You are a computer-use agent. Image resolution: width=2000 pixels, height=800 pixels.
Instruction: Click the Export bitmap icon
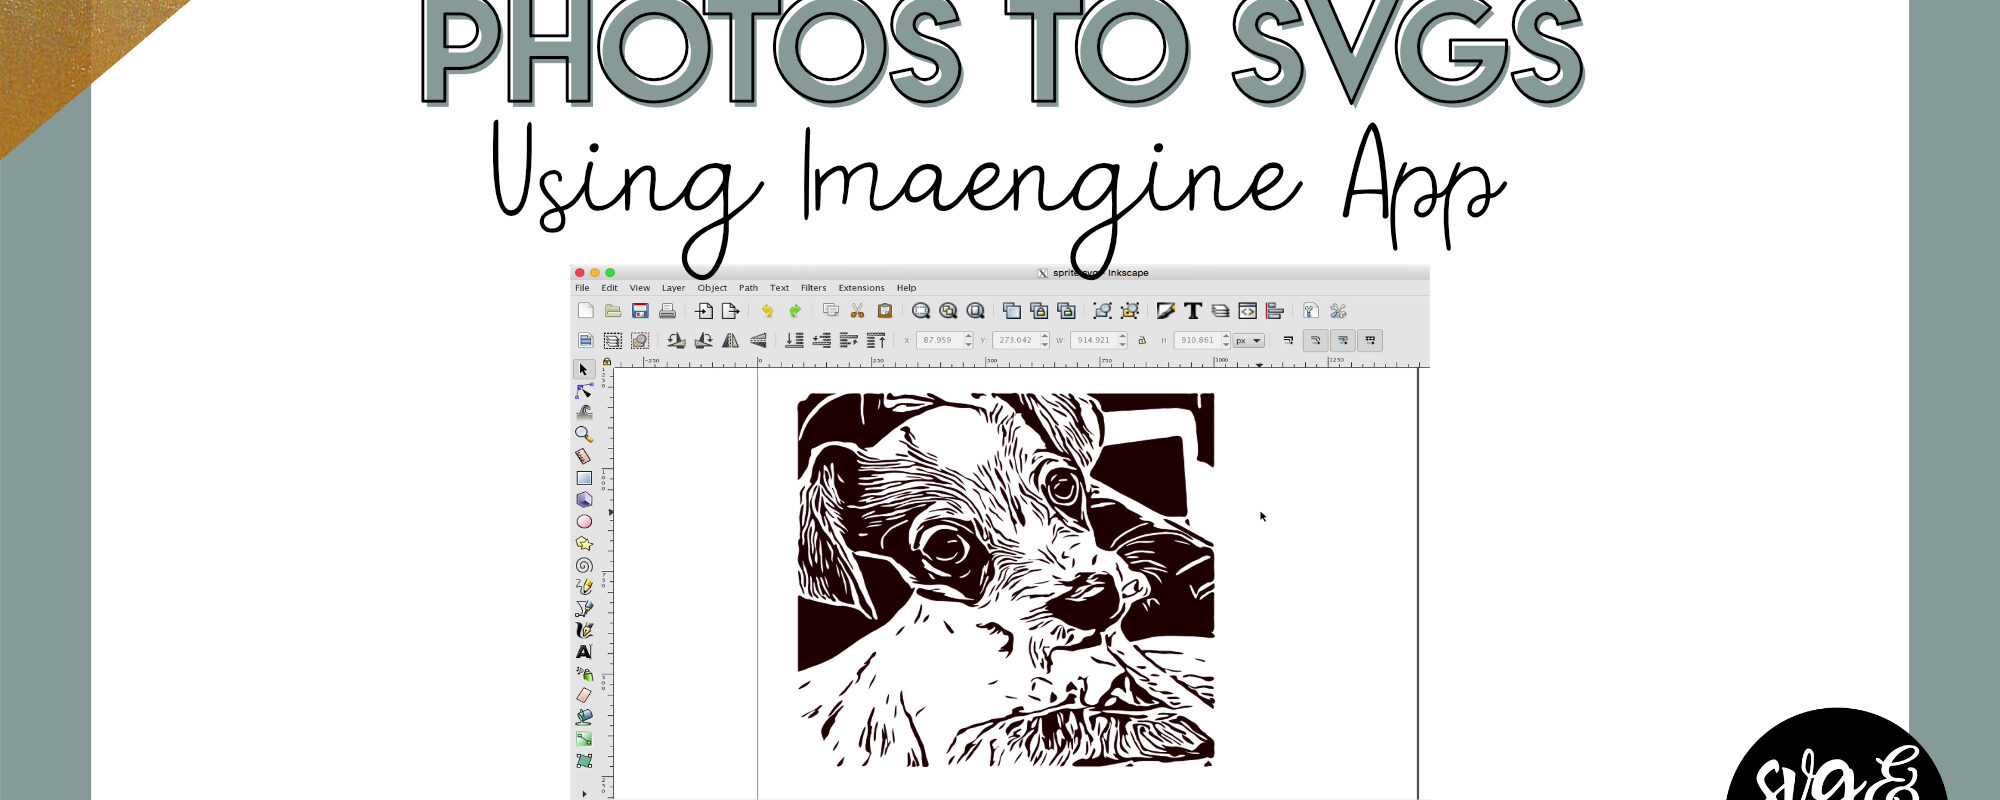[x=731, y=311]
